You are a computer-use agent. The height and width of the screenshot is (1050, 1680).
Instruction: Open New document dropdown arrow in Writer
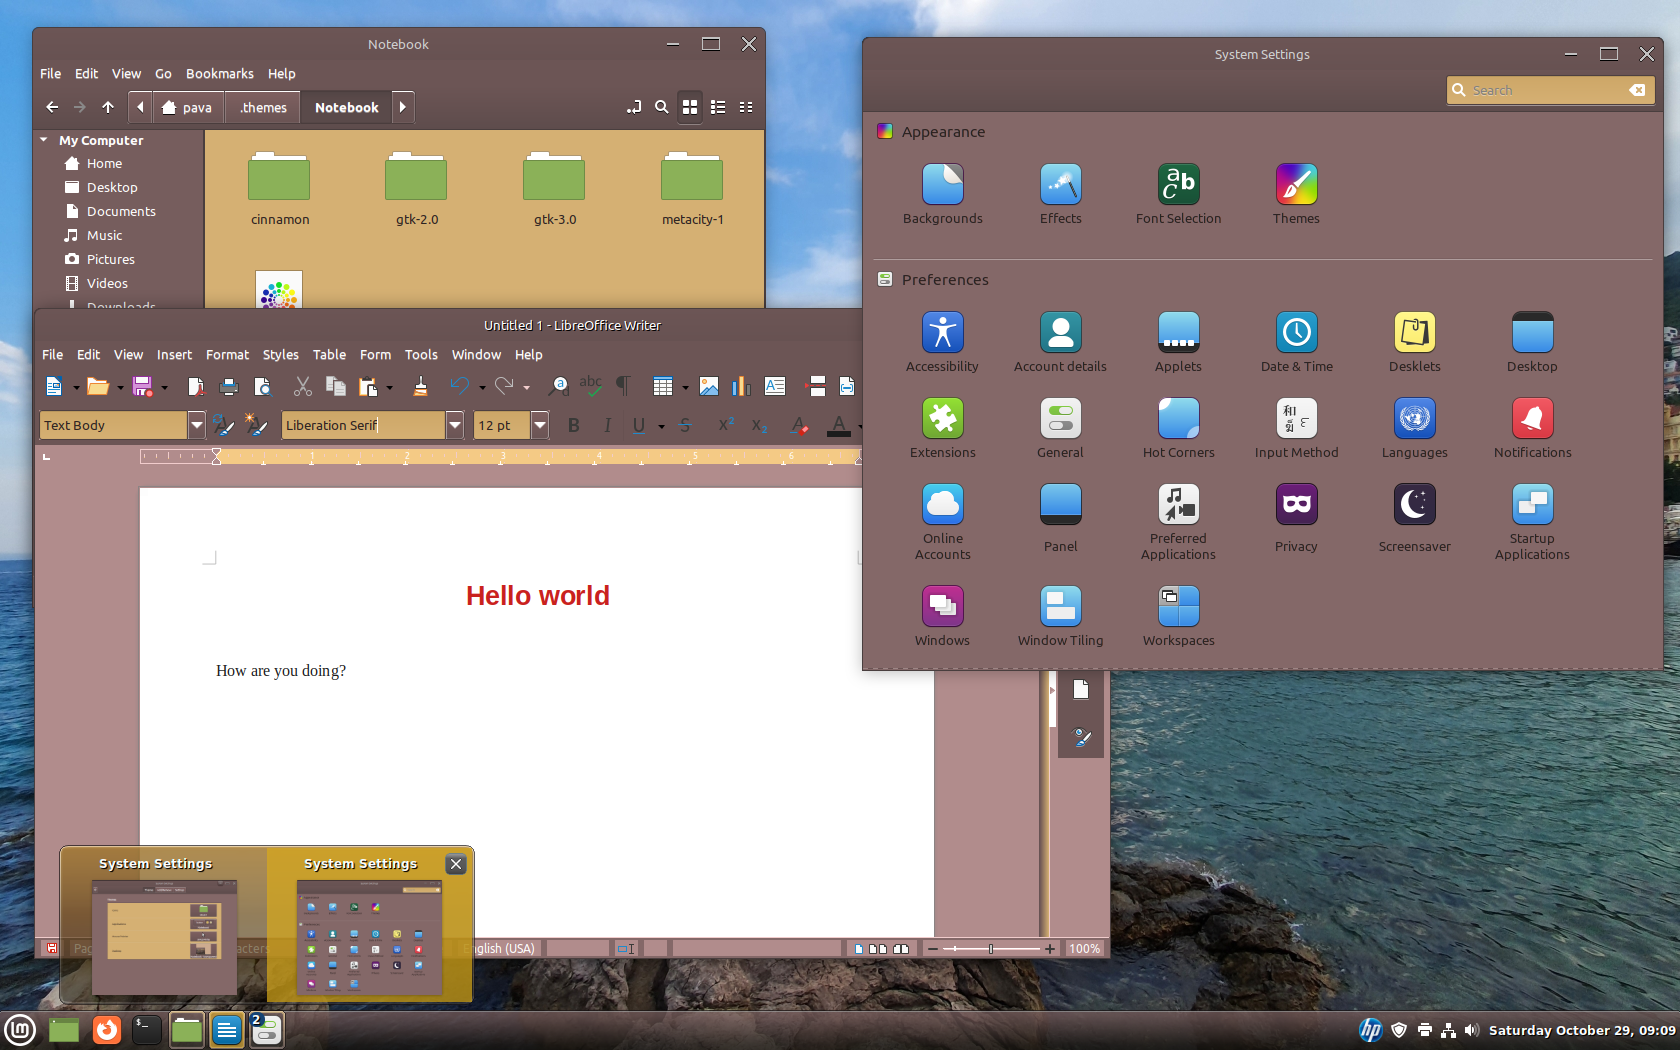[76, 388]
